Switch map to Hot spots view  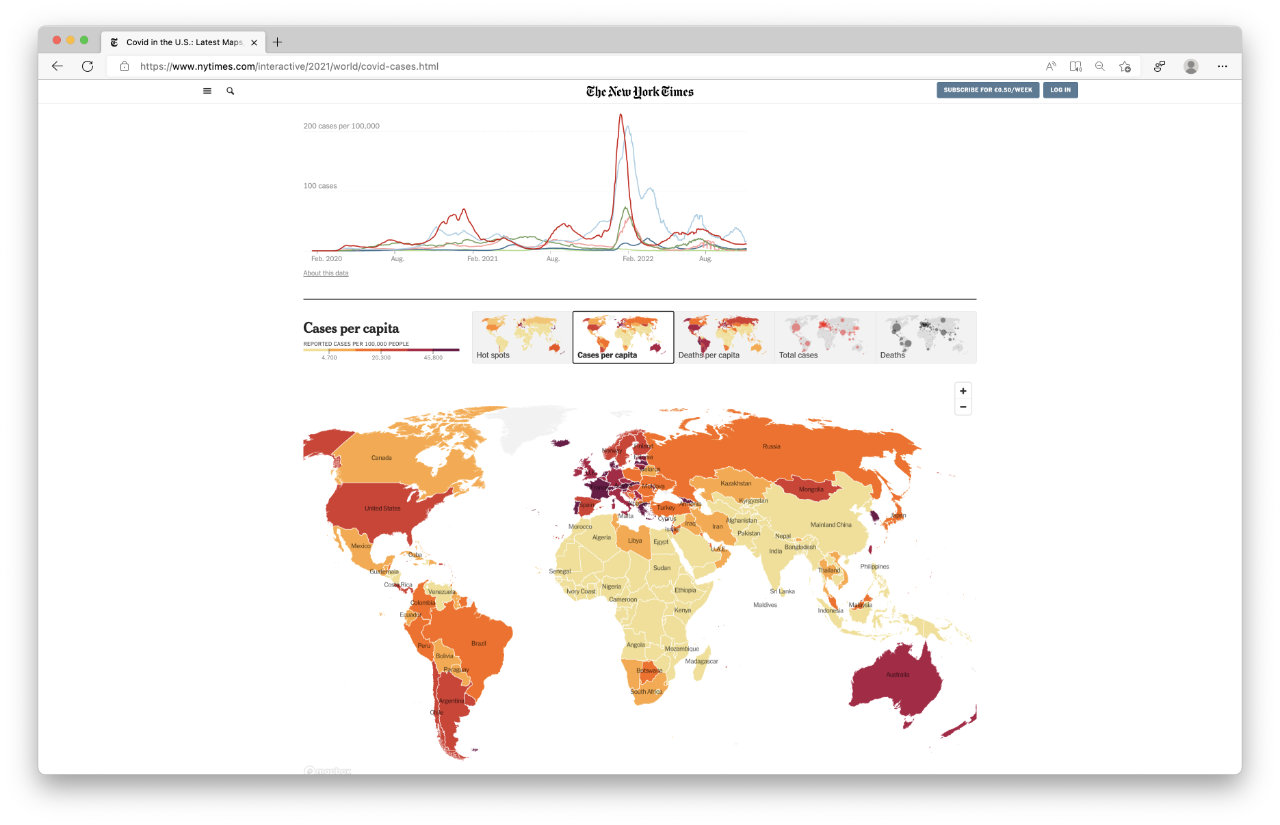(521, 337)
